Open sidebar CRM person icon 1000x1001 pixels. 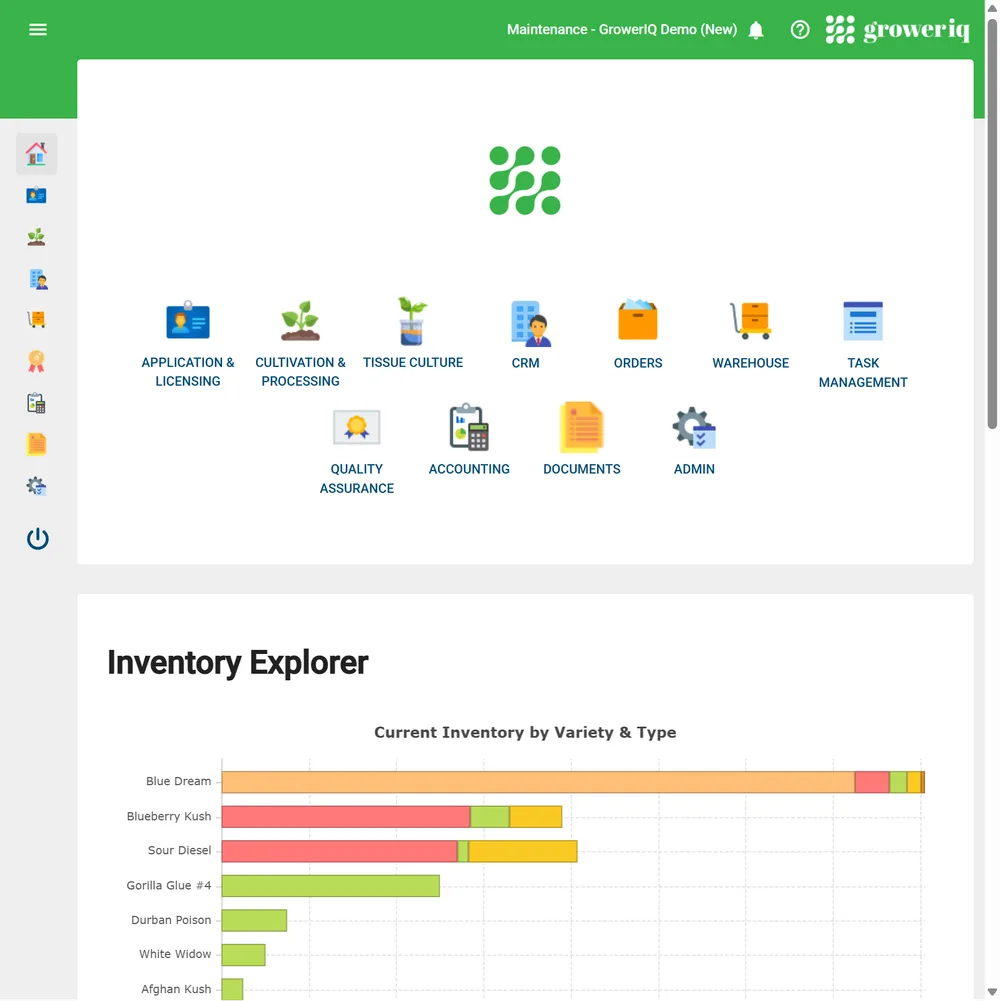(38, 279)
